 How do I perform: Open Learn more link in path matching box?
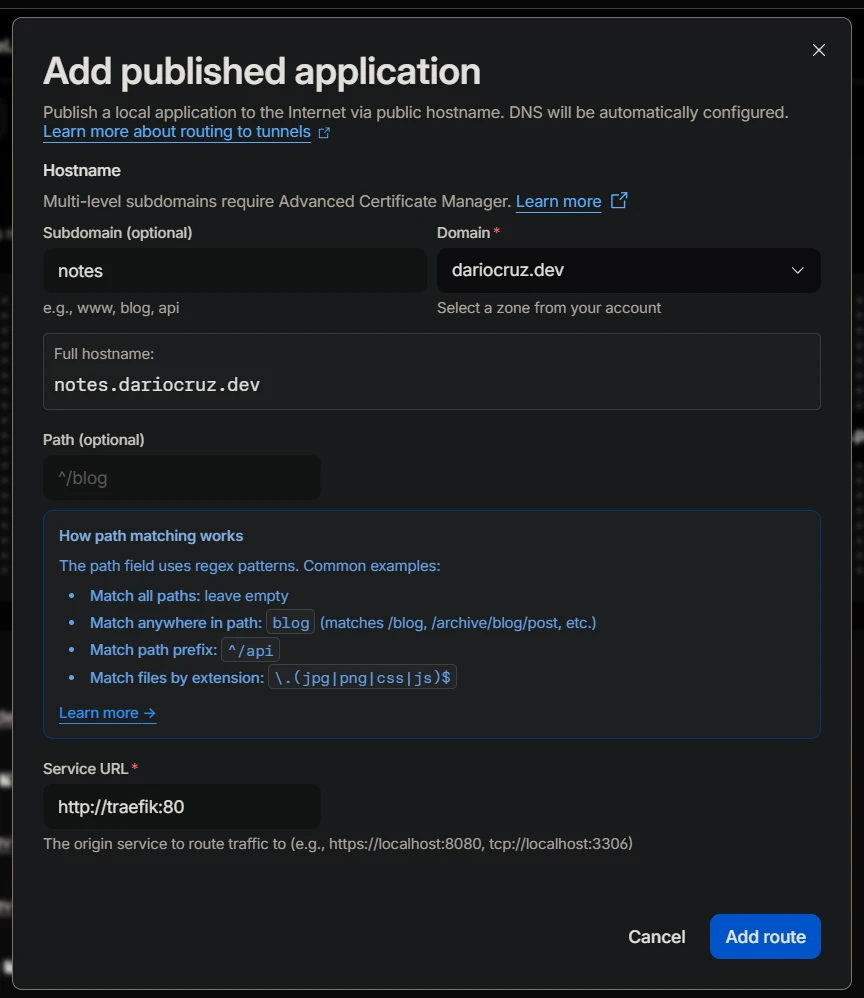coord(107,713)
